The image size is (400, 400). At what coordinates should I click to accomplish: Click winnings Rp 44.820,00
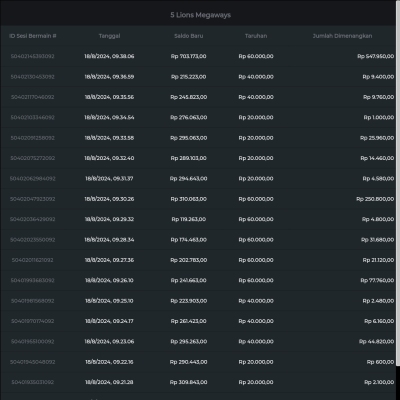377,341
